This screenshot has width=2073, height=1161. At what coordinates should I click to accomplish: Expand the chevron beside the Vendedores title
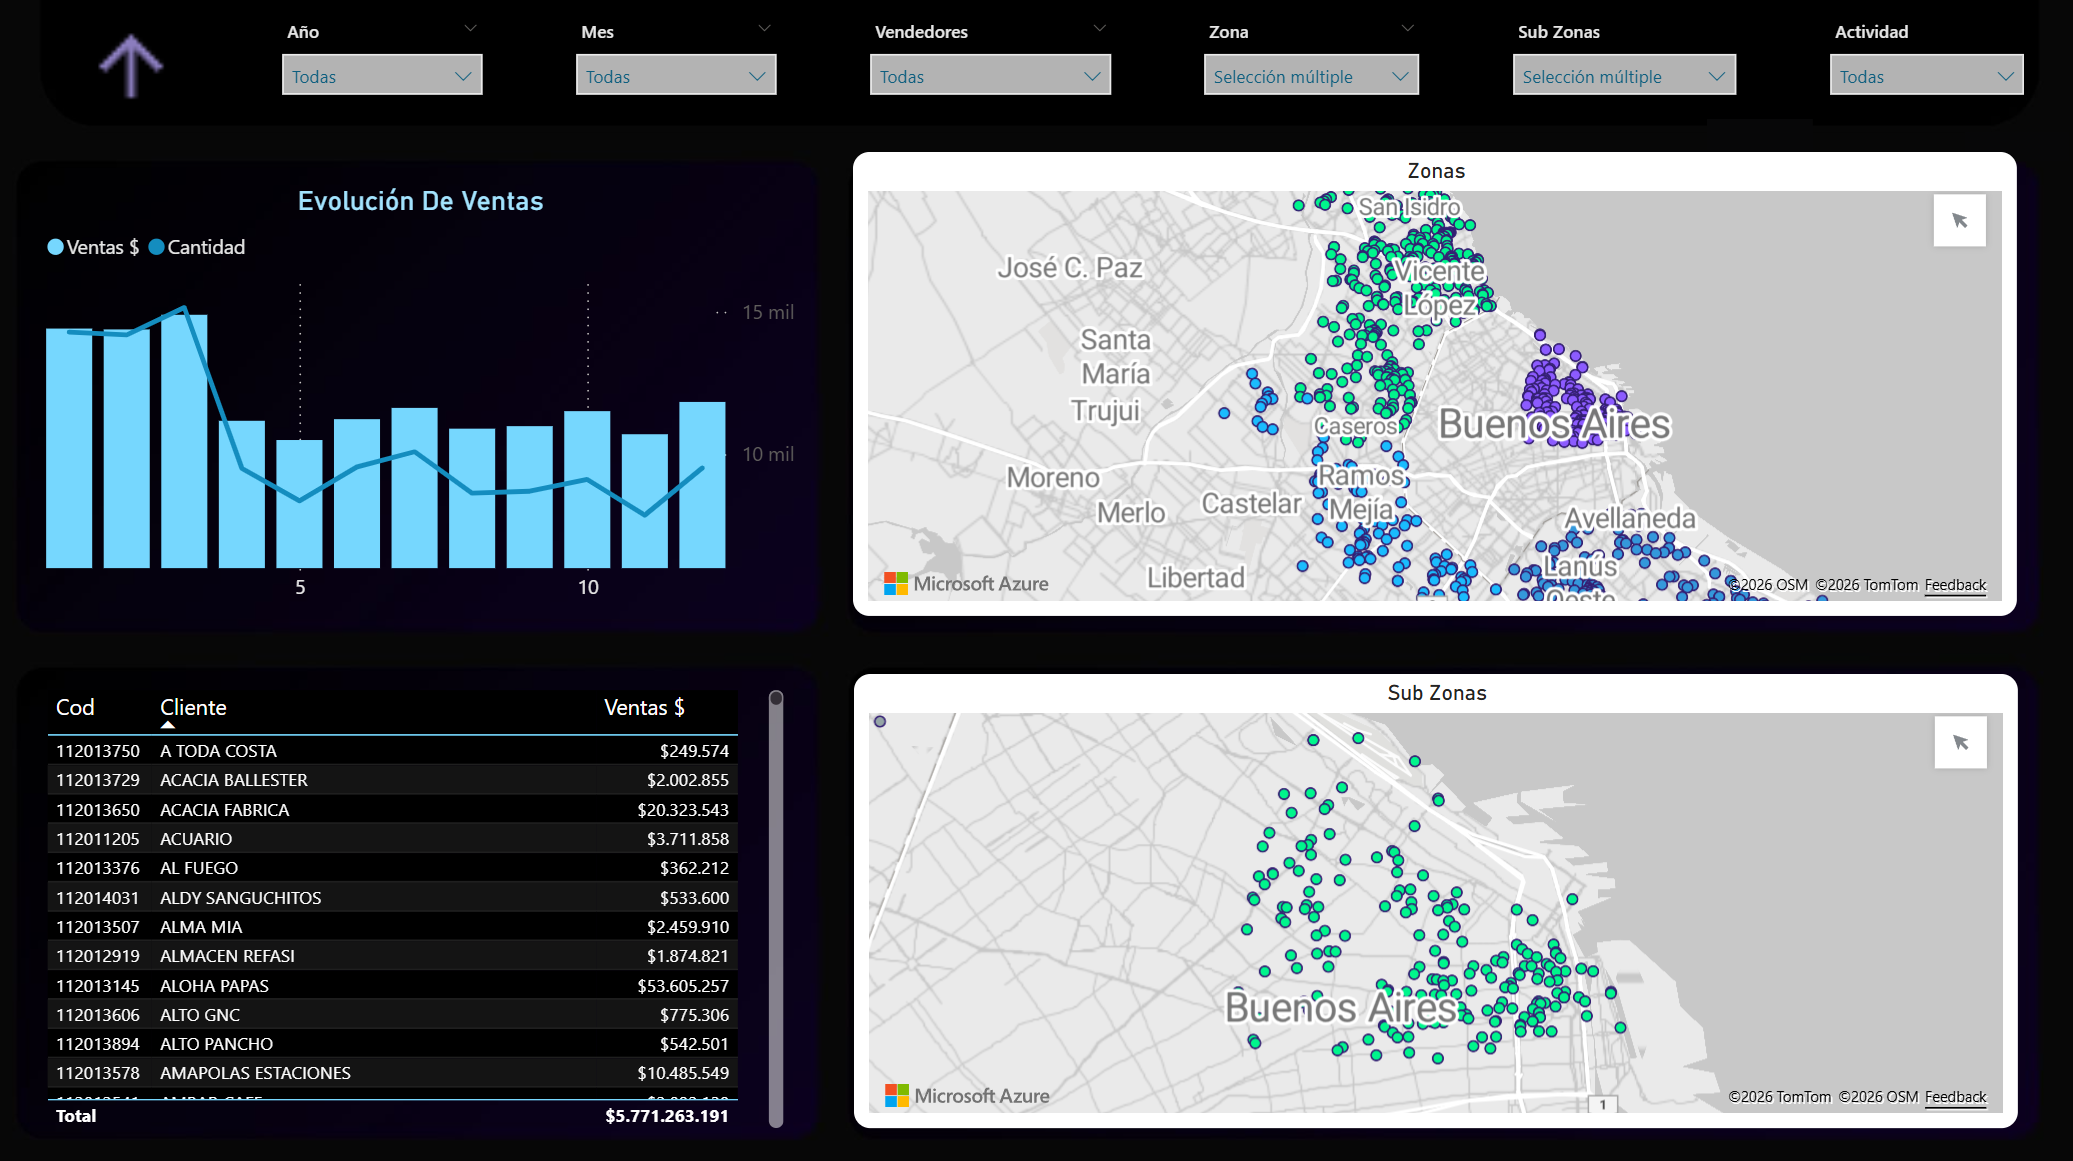(1100, 28)
